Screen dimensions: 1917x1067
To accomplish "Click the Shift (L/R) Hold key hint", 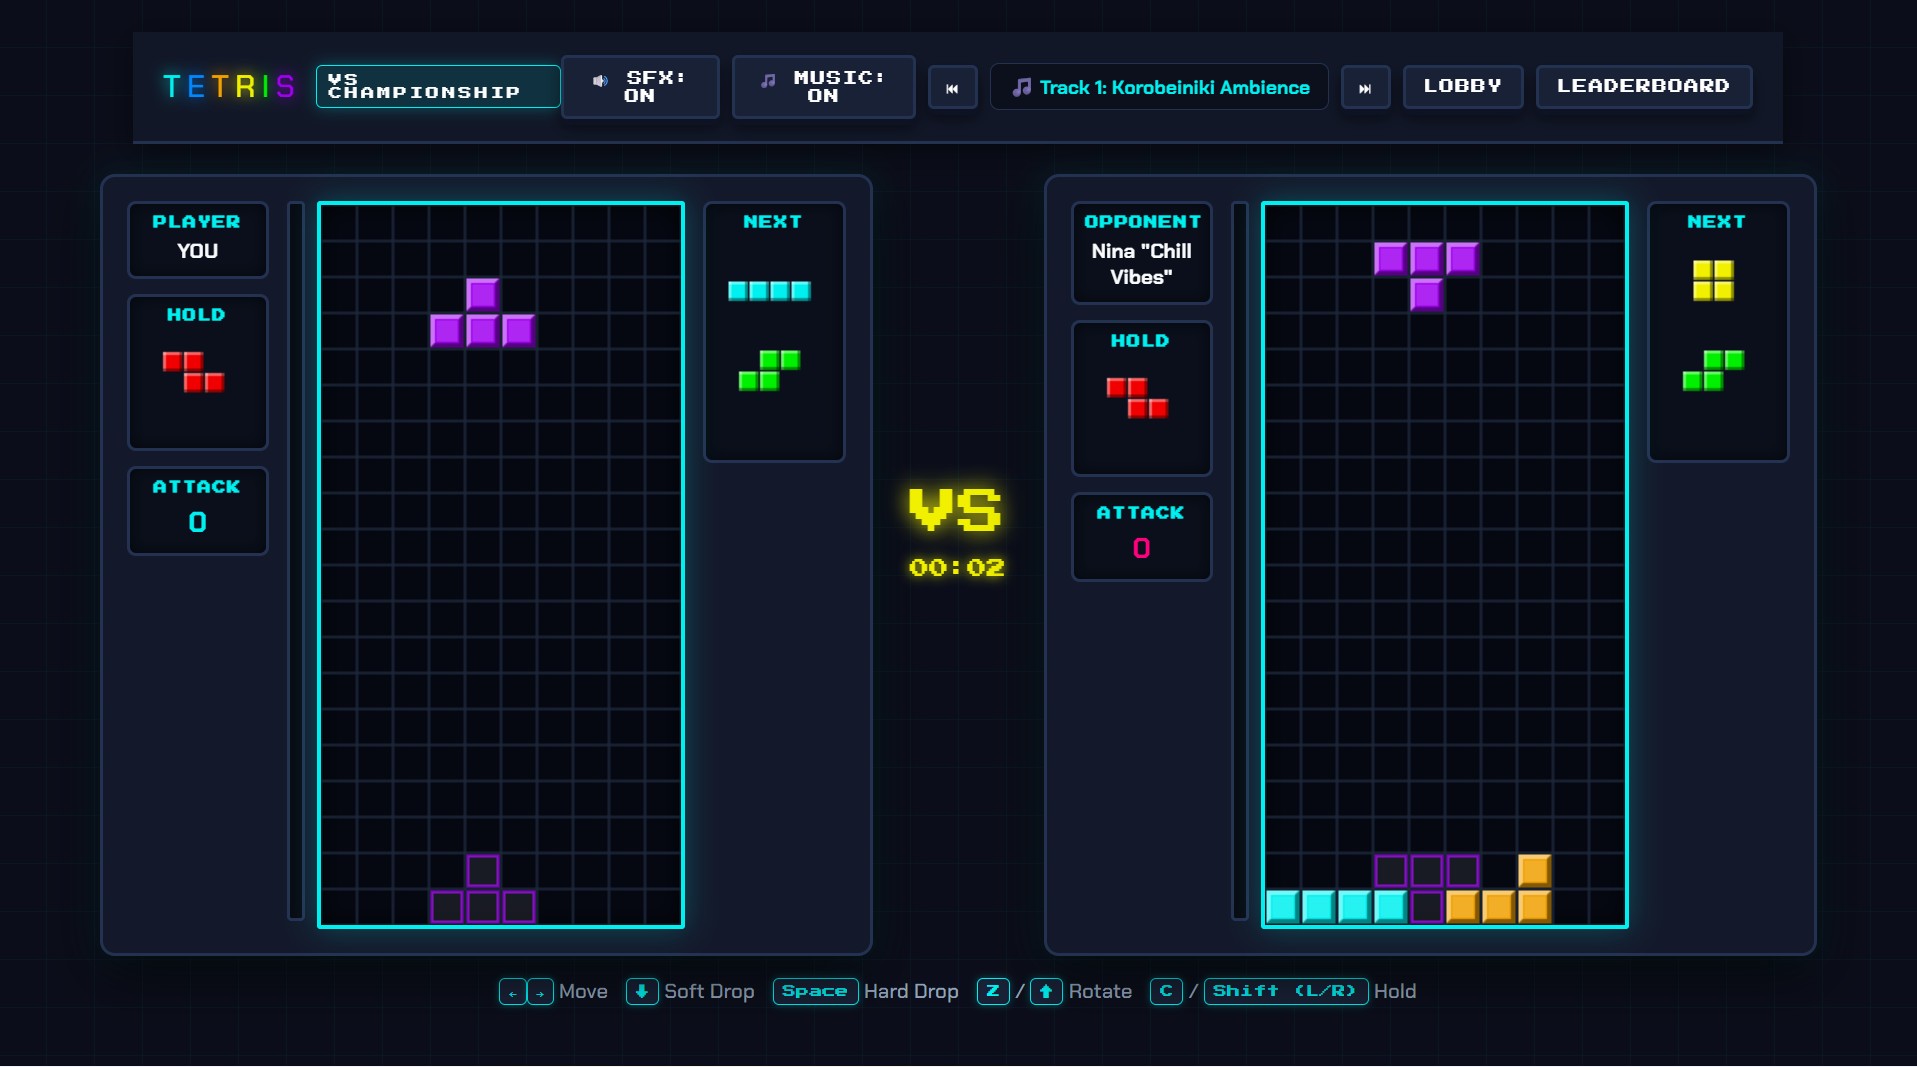I will click(1285, 992).
